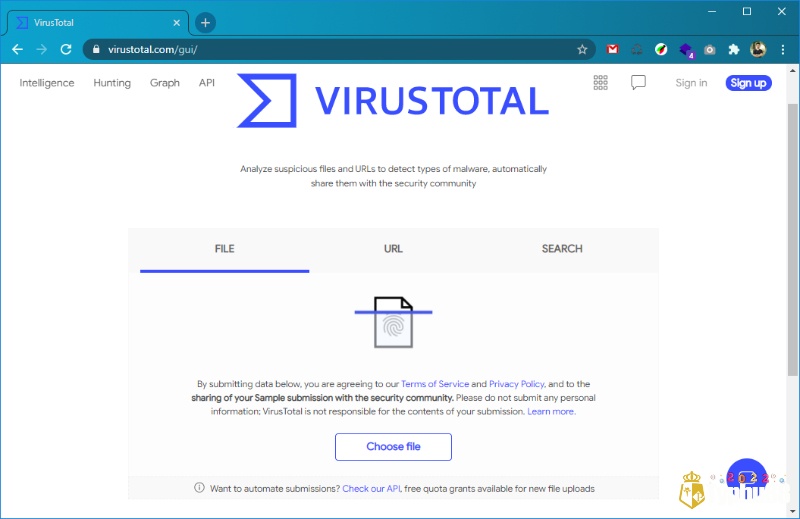Open the Graph menu item
800x519 pixels.
(165, 83)
